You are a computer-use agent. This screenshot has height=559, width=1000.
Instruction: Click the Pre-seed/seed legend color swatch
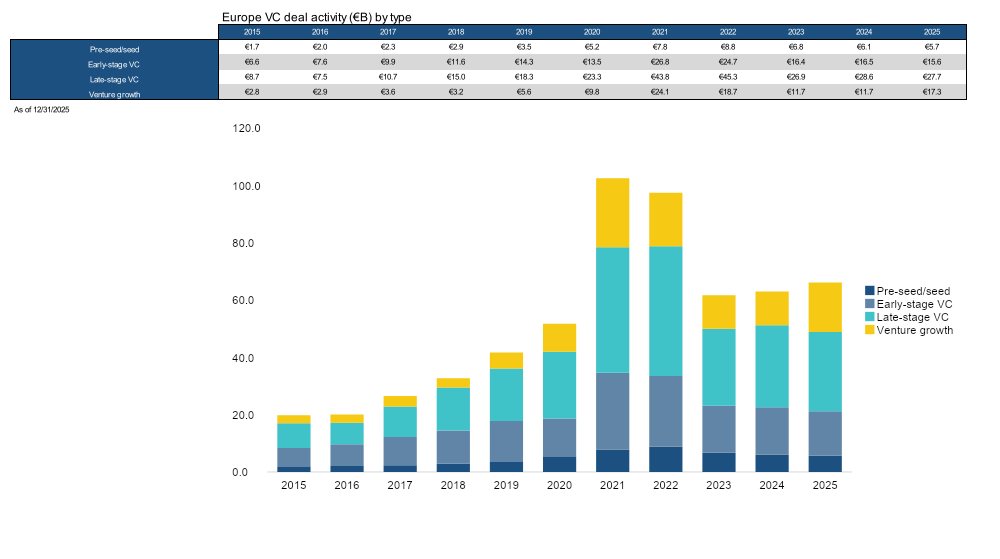[x=869, y=291]
